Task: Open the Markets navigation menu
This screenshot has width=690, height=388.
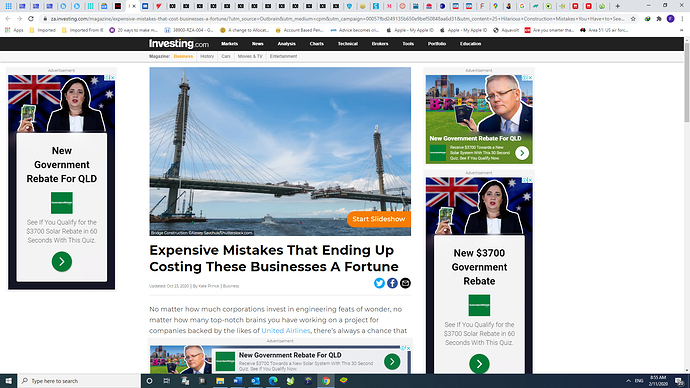Action: coord(229,44)
